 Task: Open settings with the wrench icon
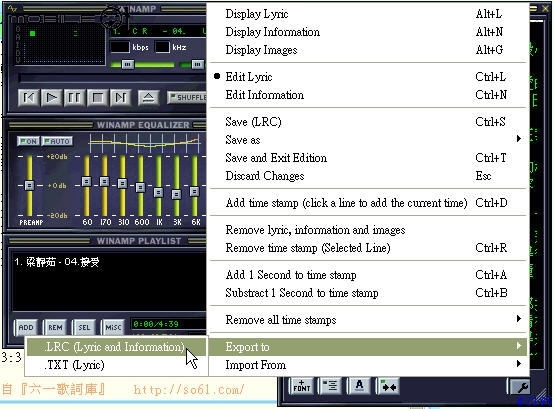tap(519, 387)
